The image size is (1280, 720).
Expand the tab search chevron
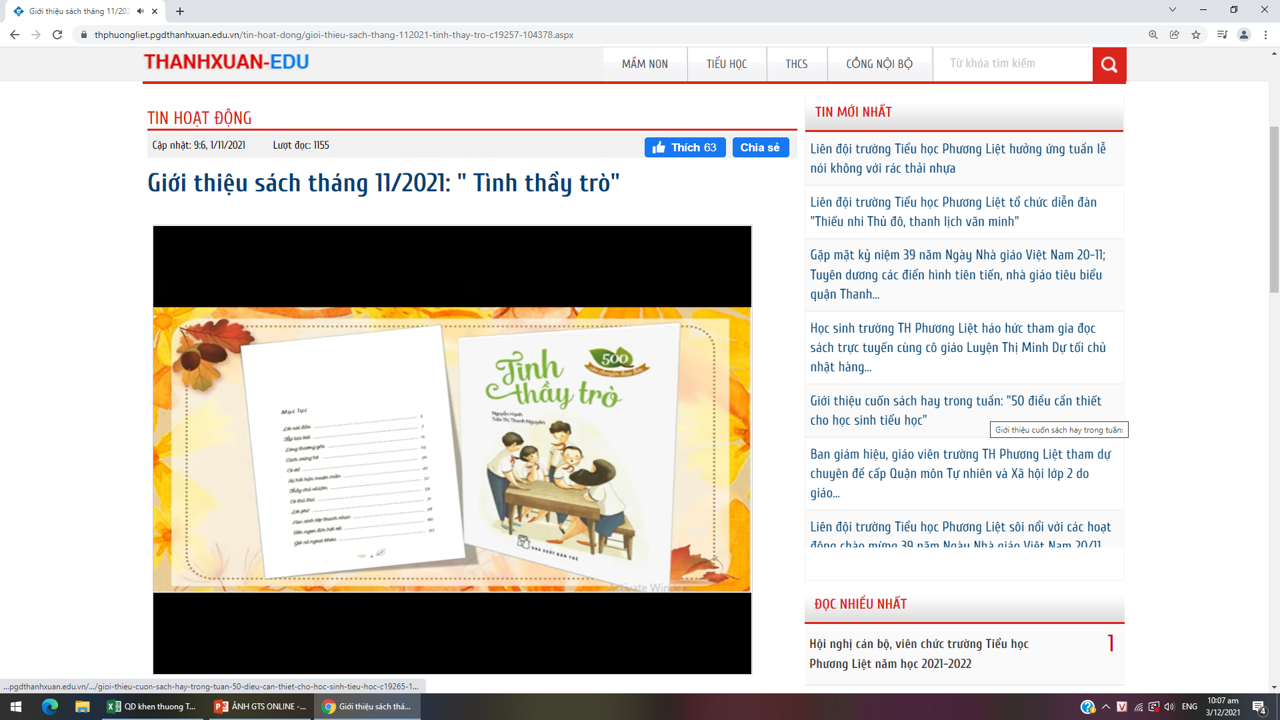1172,10
